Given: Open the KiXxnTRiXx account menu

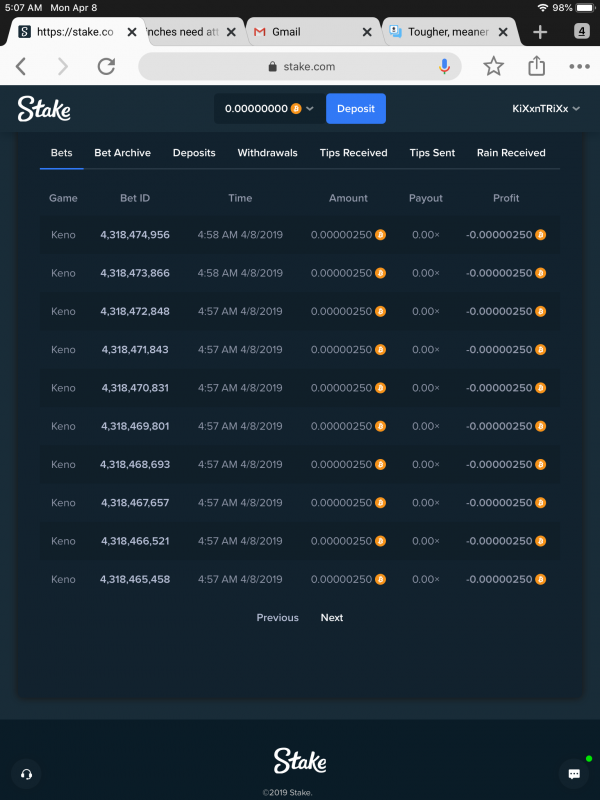Looking at the screenshot, I should point(546,109).
